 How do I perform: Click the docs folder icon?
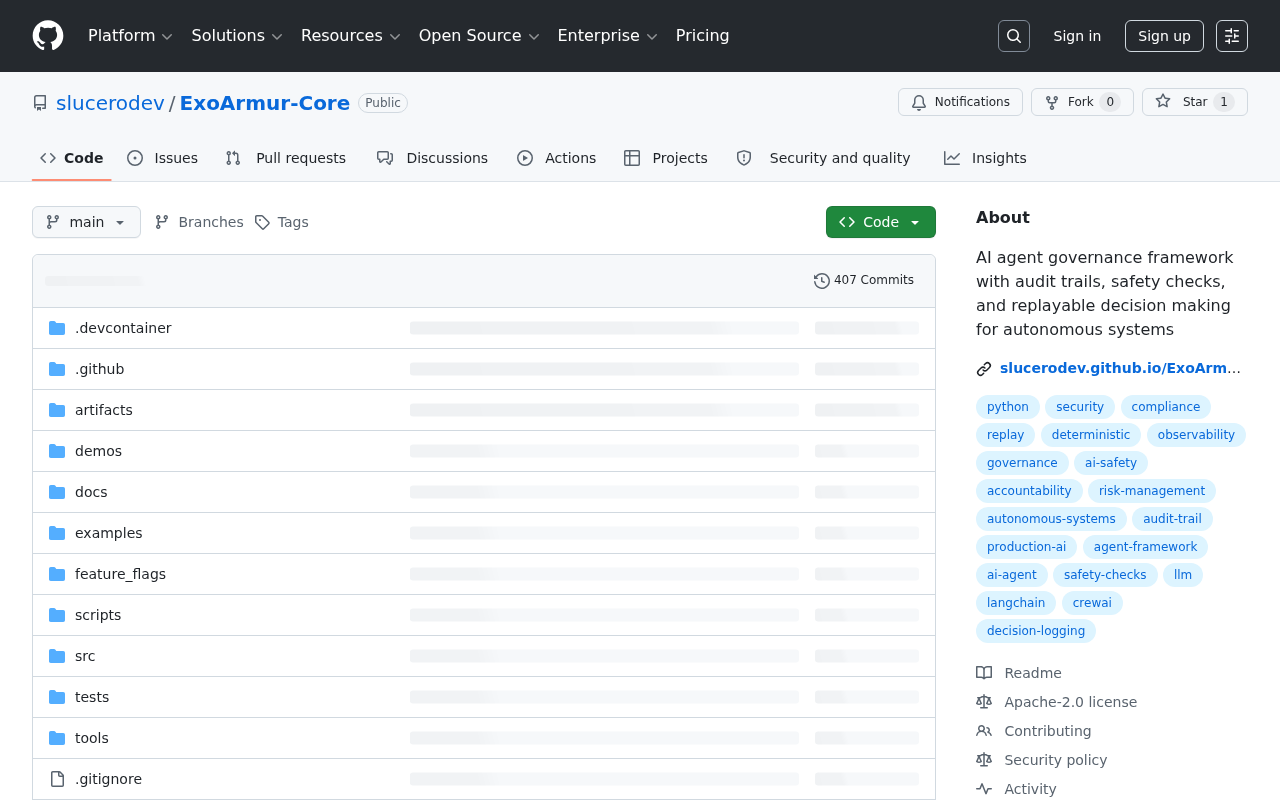pos(57,492)
